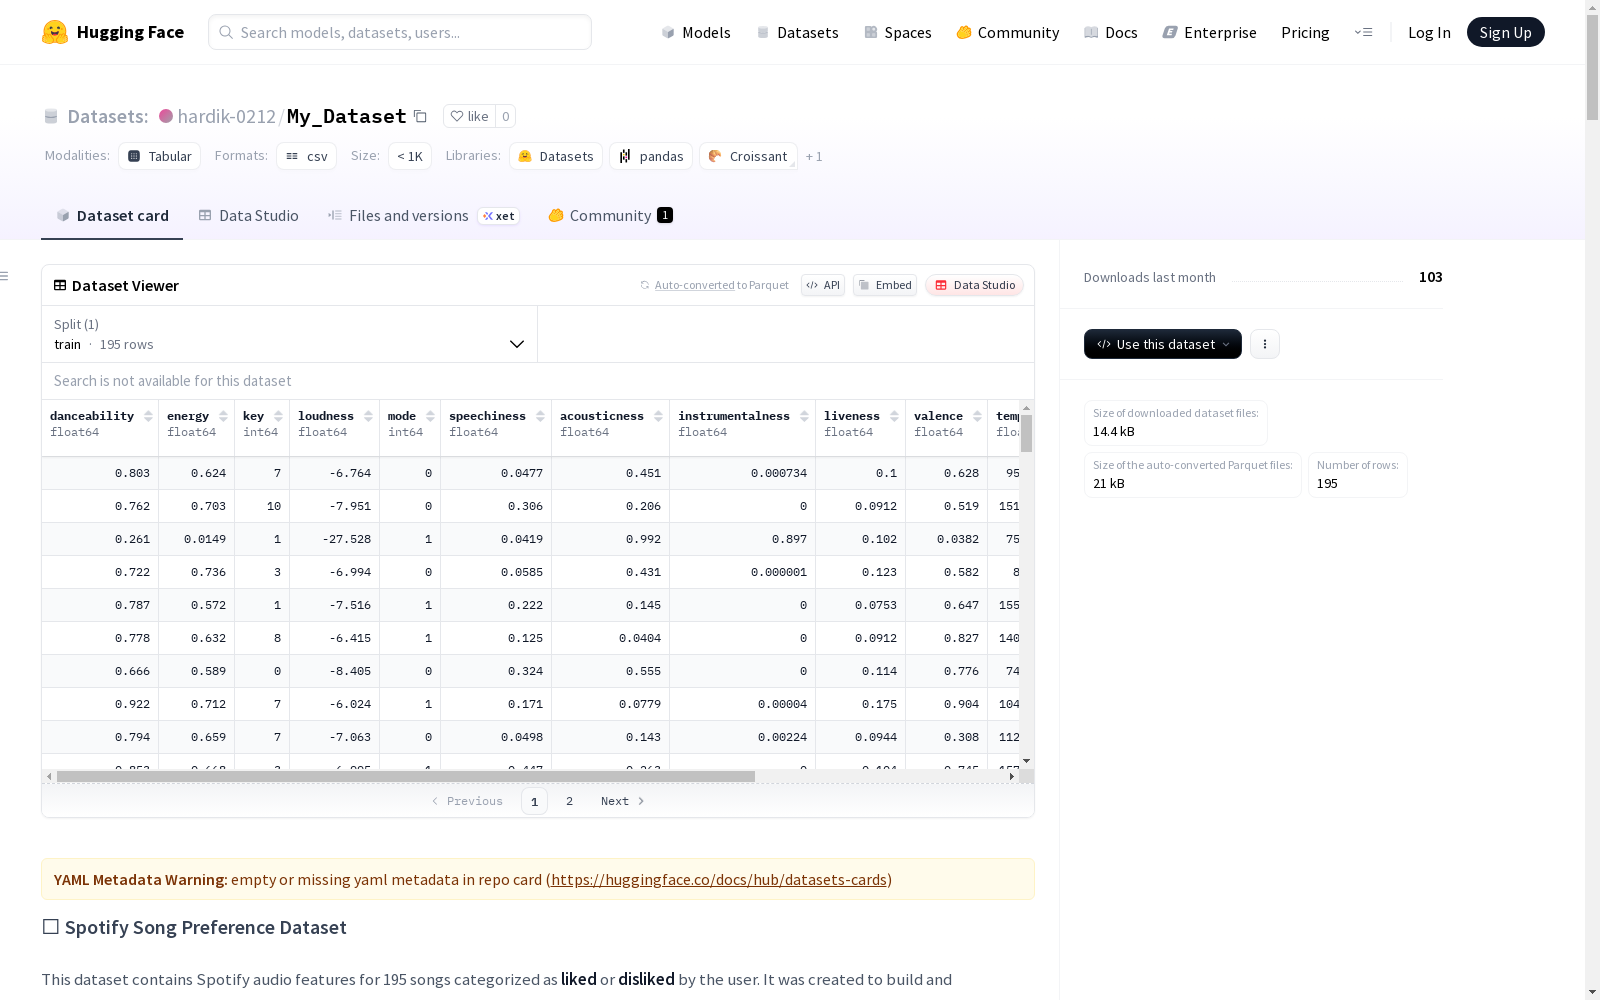Viewport: 1600px width, 1000px height.
Task: Expand the +1 more libraries
Action: click(814, 157)
